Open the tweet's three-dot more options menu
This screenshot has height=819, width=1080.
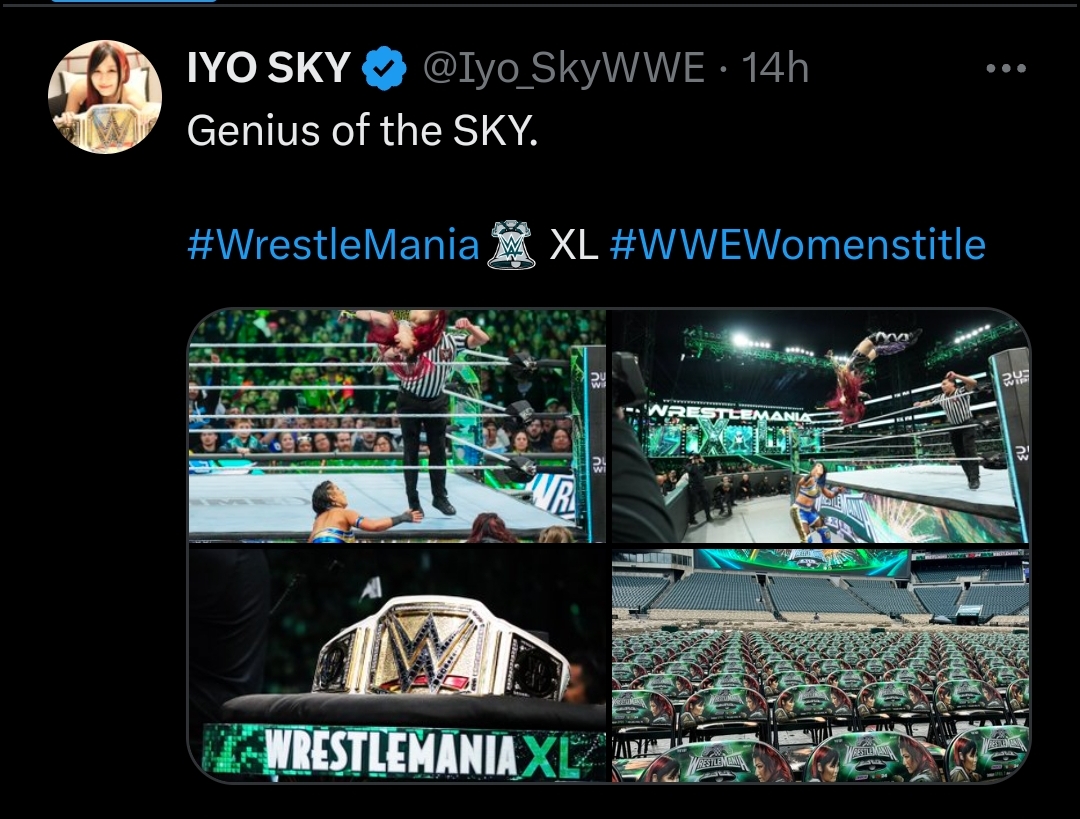click(1006, 68)
